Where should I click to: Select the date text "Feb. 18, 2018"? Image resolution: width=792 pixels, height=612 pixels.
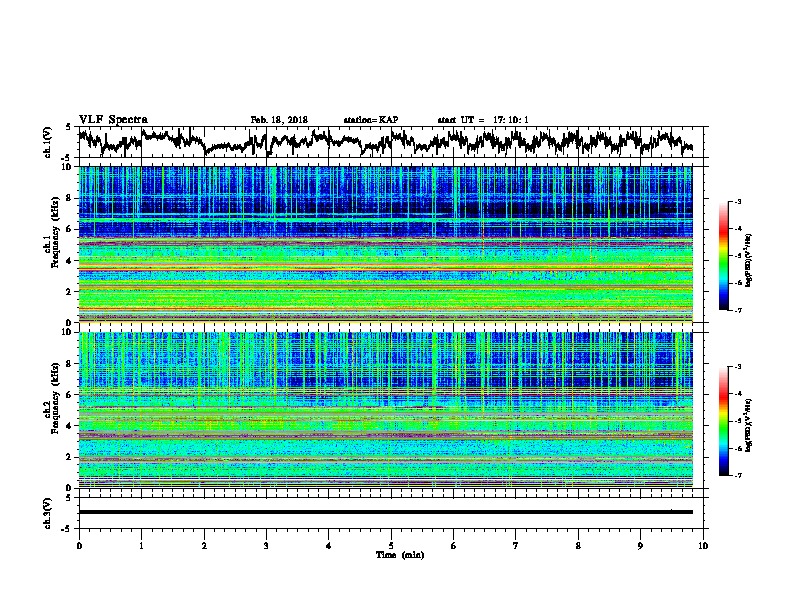click(x=279, y=120)
